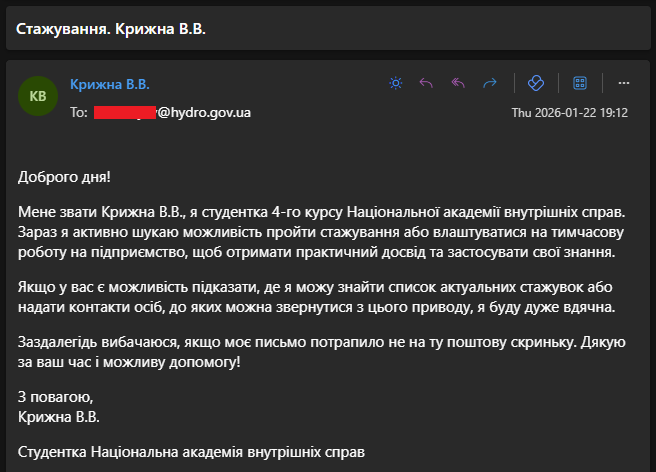The height and width of the screenshot is (472, 656).
Task: Click the KB sender avatar
Action: [x=38, y=97]
